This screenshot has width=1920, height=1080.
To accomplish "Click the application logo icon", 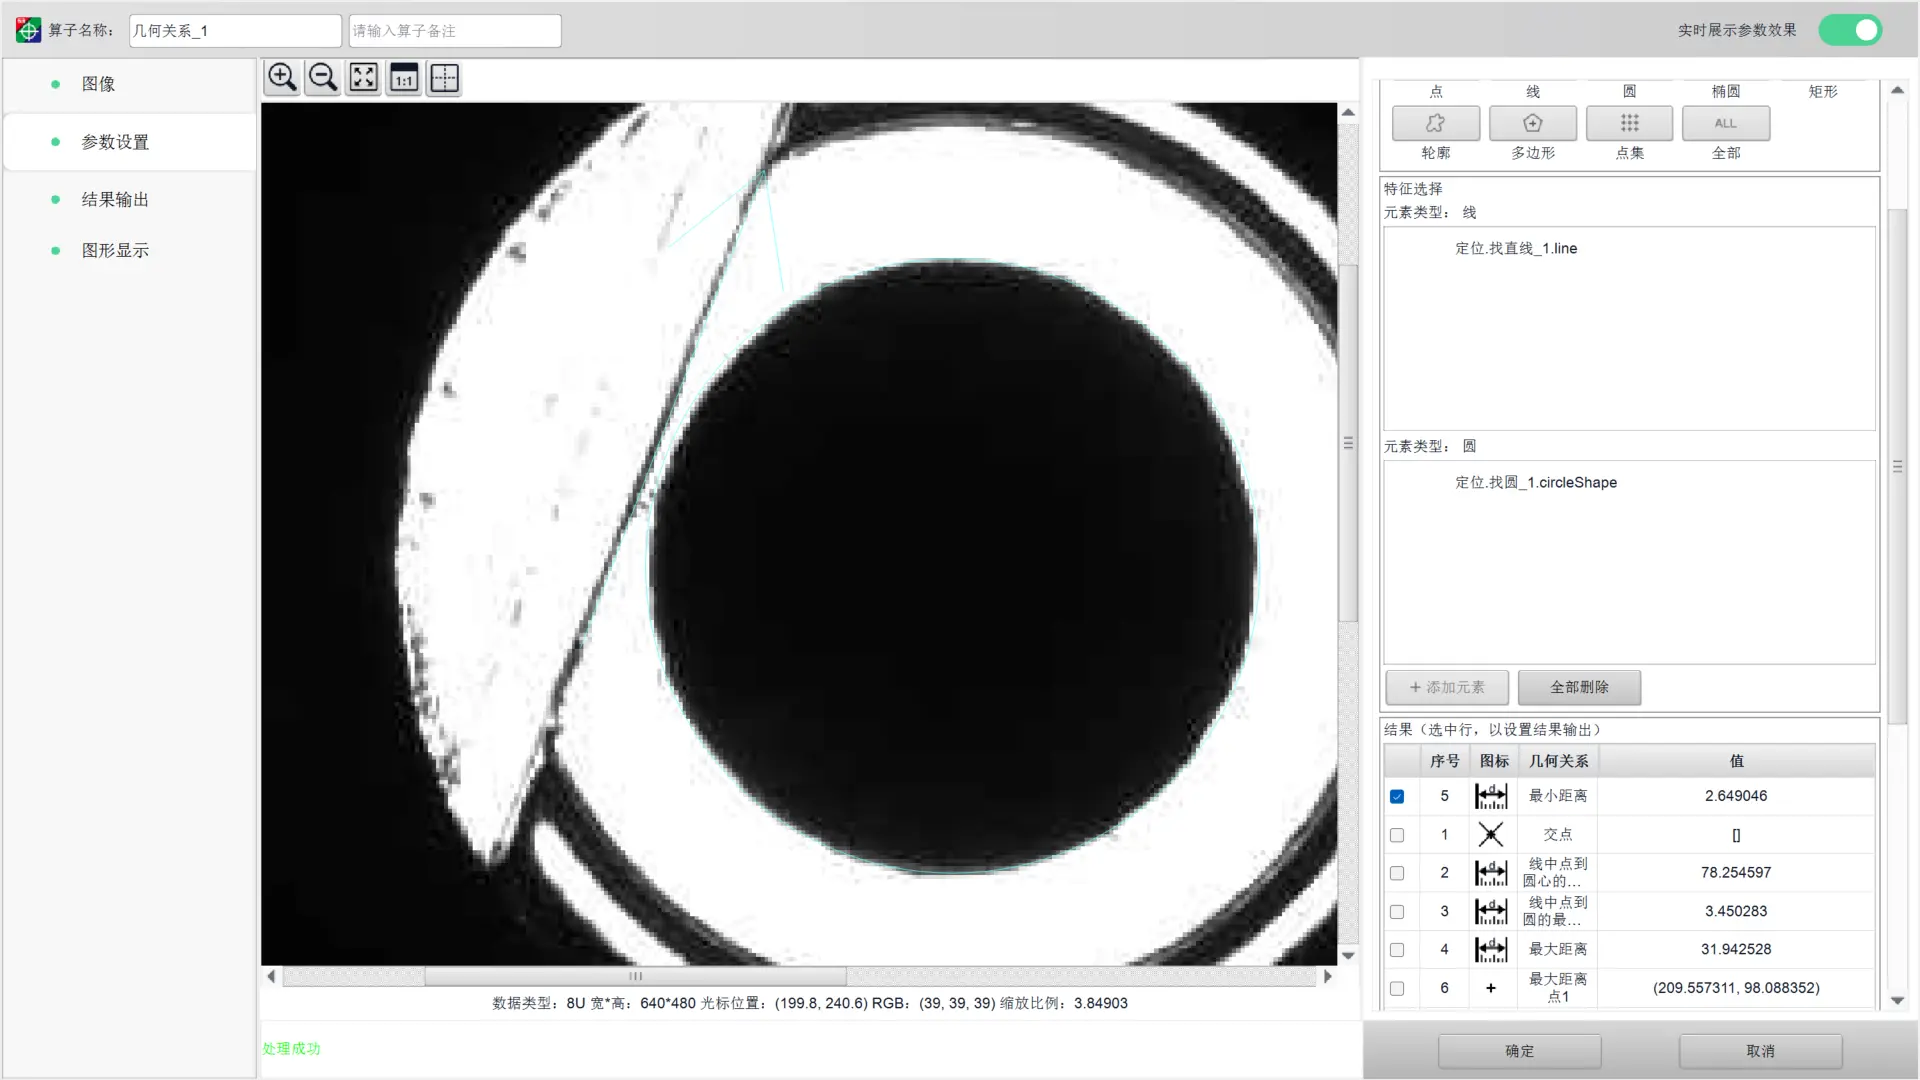I will point(28,30).
